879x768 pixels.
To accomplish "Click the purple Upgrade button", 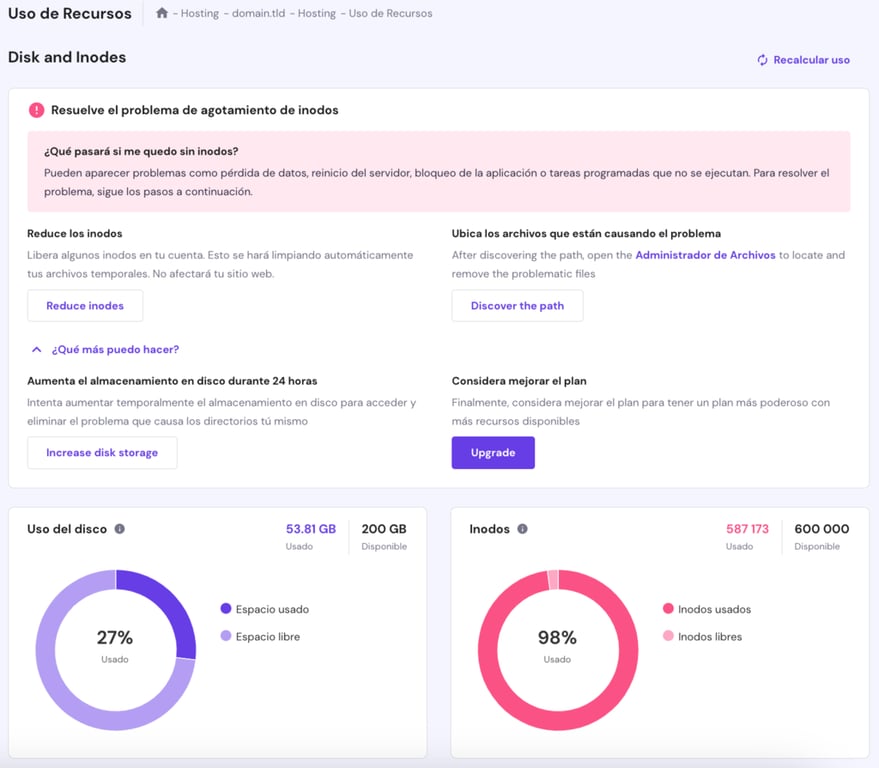I will click(x=493, y=452).
